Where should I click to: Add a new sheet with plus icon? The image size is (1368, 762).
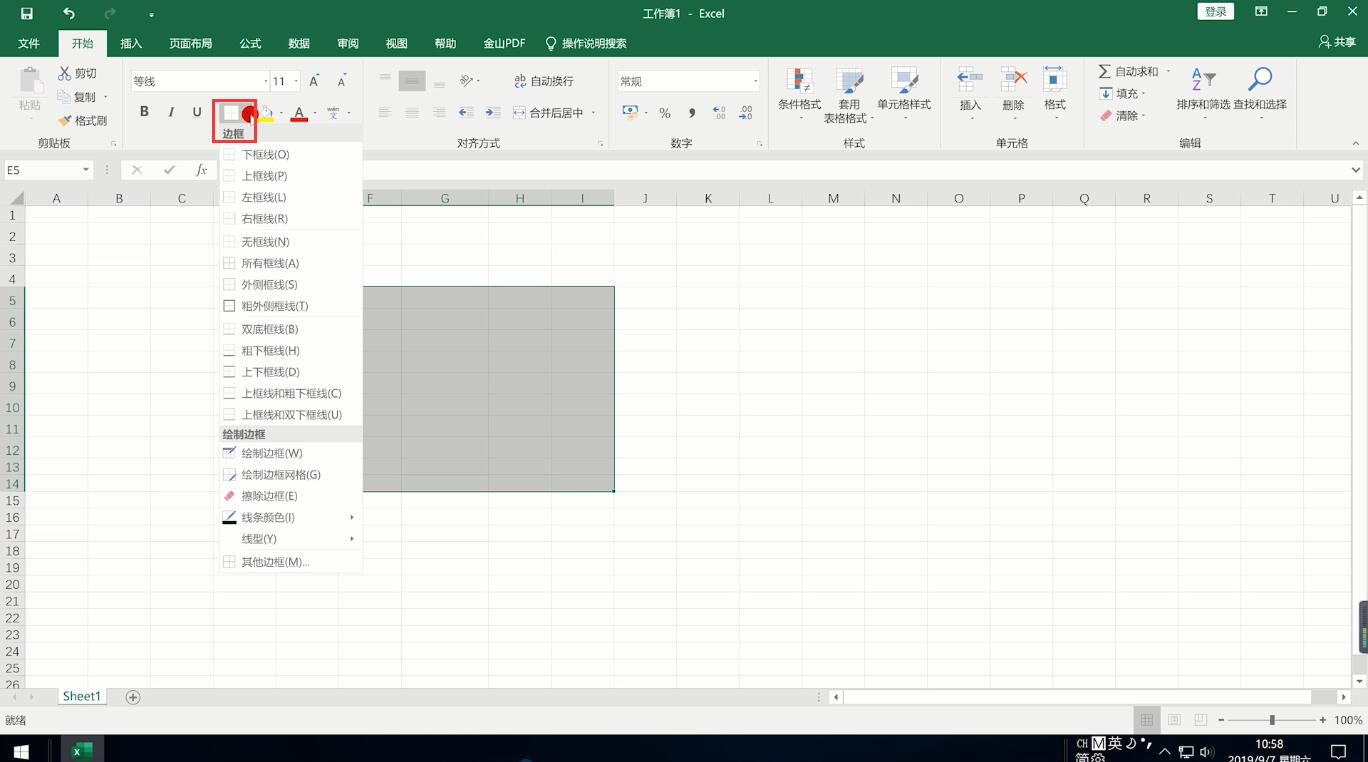pyautogui.click(x=132, y=697)
